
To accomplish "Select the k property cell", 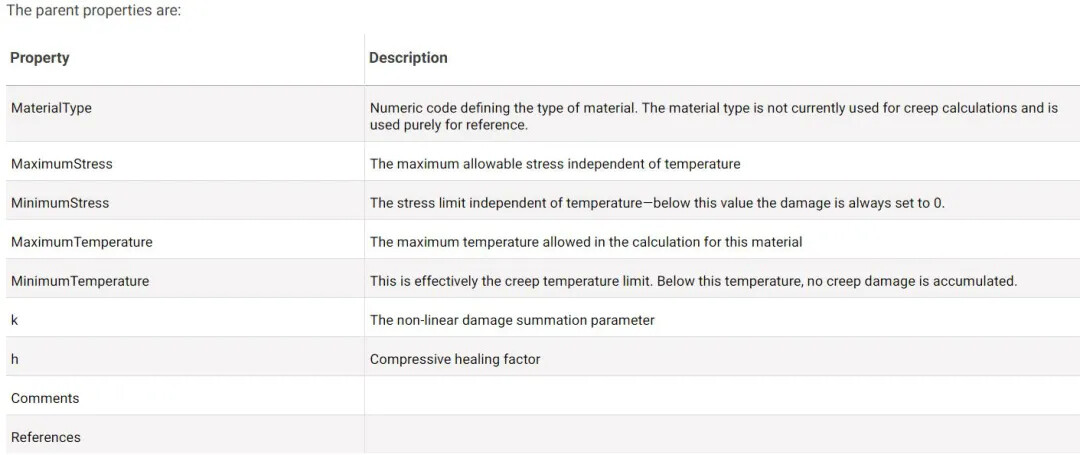I will (x=15, y=320).
